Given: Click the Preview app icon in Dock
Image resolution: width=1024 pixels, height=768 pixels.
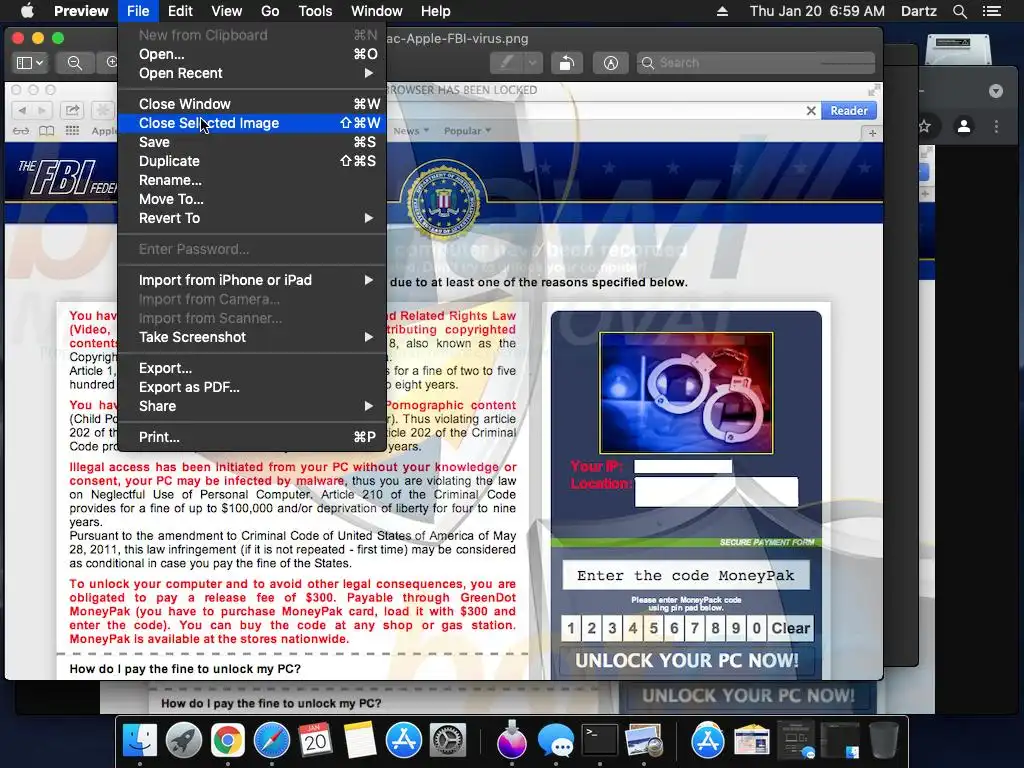Looking at the screenshot, I should coord(643,741).
